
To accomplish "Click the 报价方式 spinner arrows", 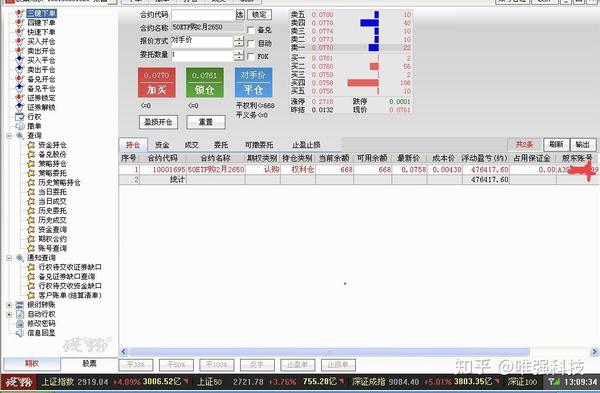I will 239,41.
